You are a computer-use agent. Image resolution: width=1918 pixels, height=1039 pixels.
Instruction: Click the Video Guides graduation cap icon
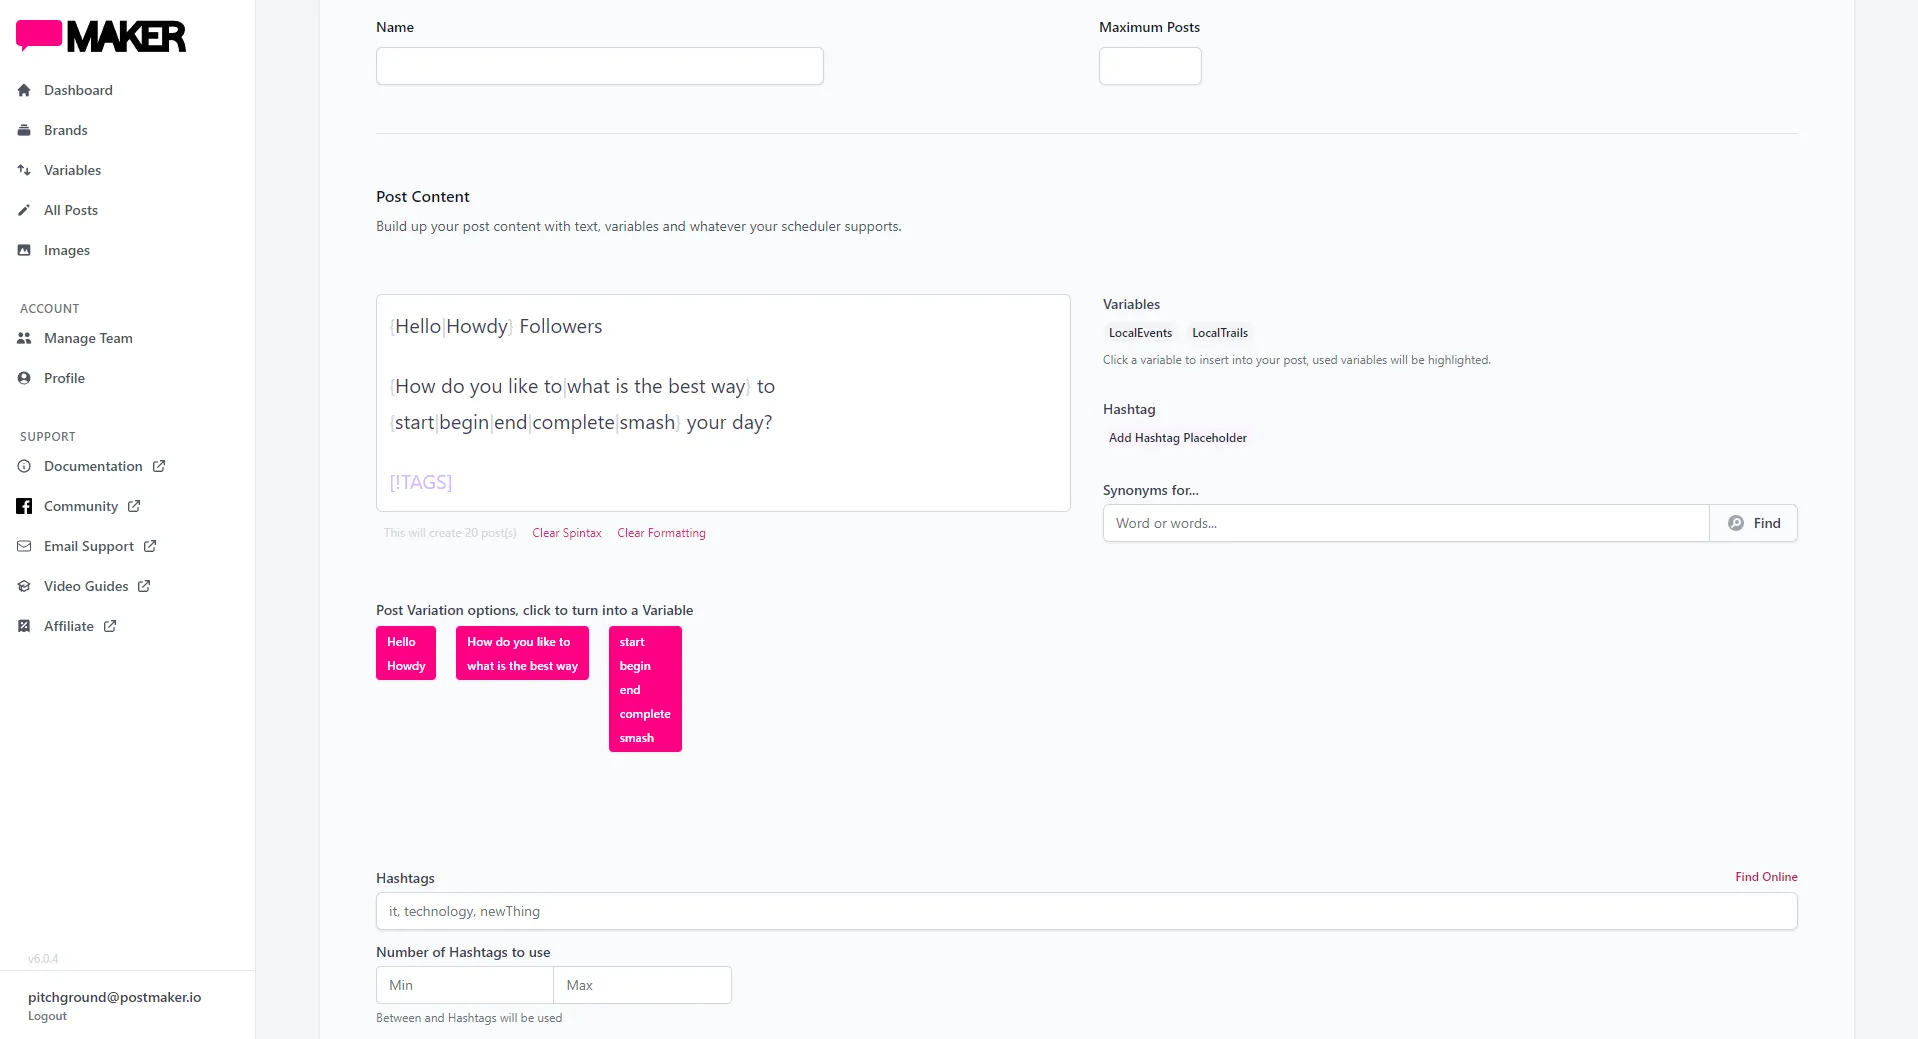[24, 586]
